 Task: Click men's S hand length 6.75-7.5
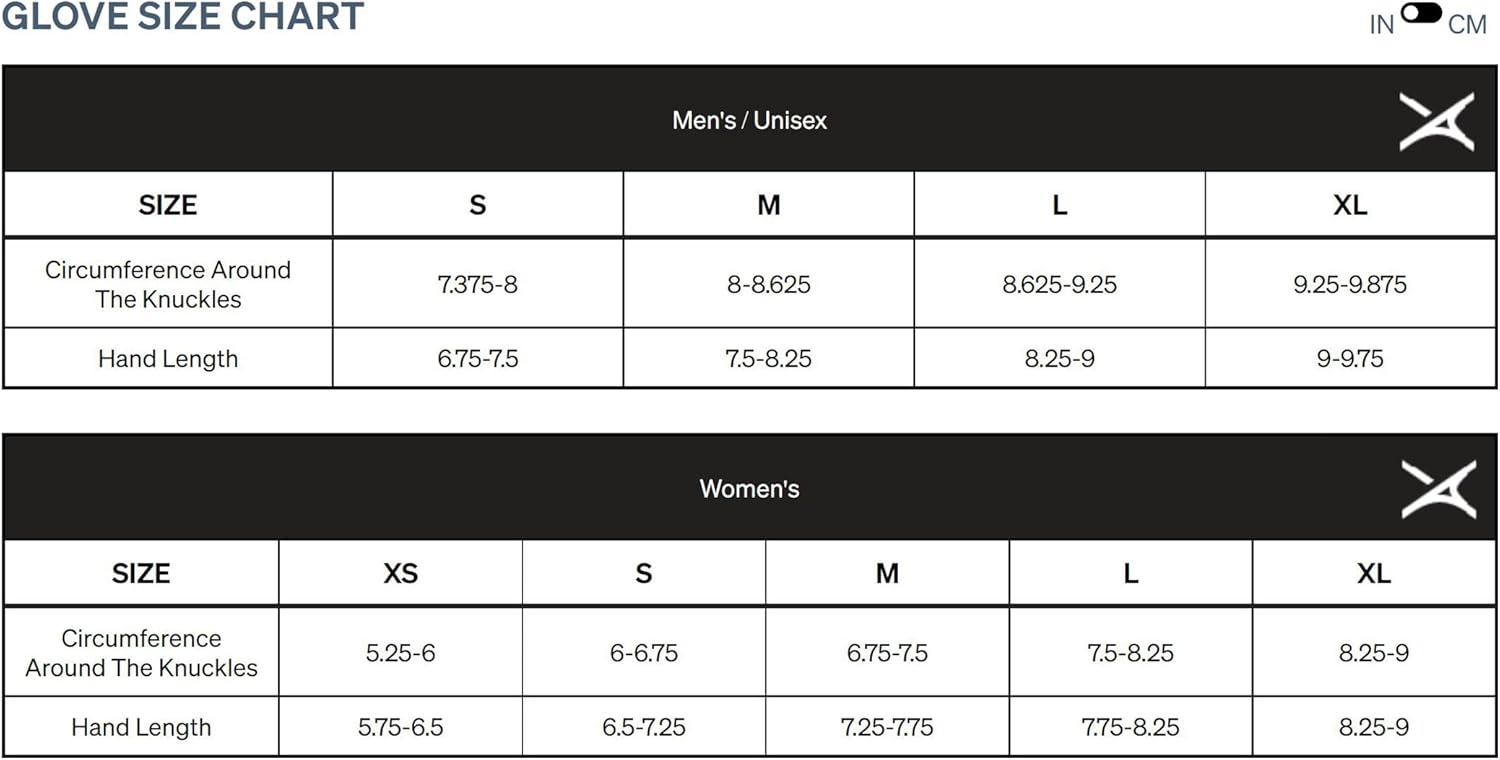478,359
